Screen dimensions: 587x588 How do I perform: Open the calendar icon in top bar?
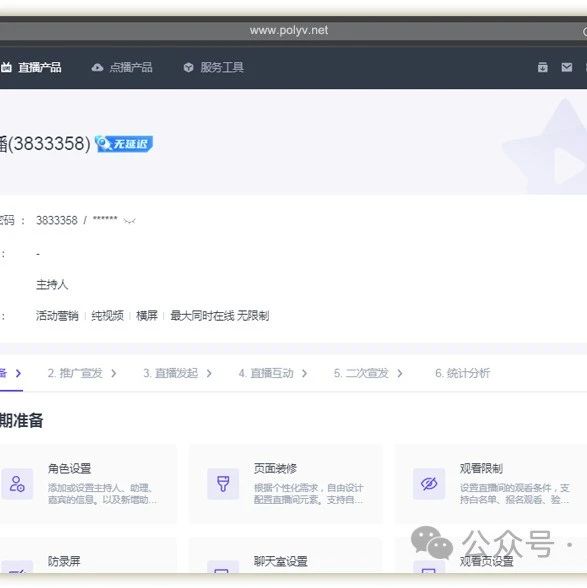tap(542, 68)
